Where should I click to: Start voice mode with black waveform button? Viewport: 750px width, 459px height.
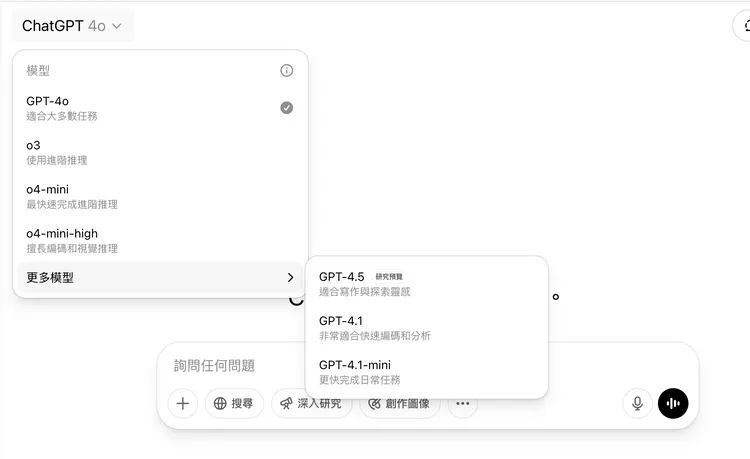click(x=673, y=404)
